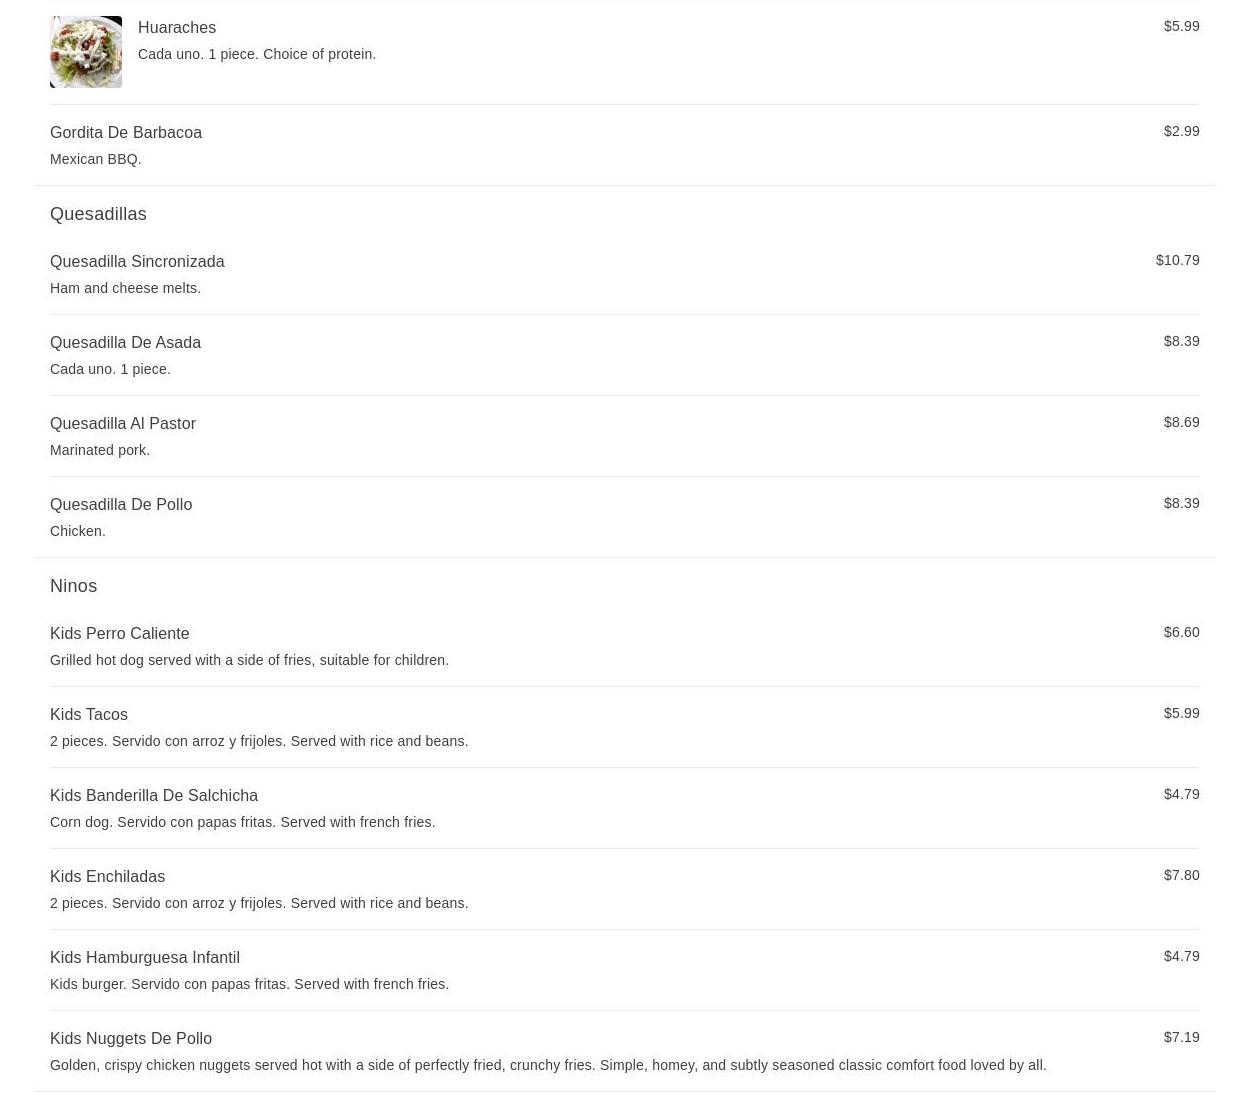Choose Kids Banderilla De Salchicha
Viewport: 1250px width, 1098px height.
click(x=624, y=808)
